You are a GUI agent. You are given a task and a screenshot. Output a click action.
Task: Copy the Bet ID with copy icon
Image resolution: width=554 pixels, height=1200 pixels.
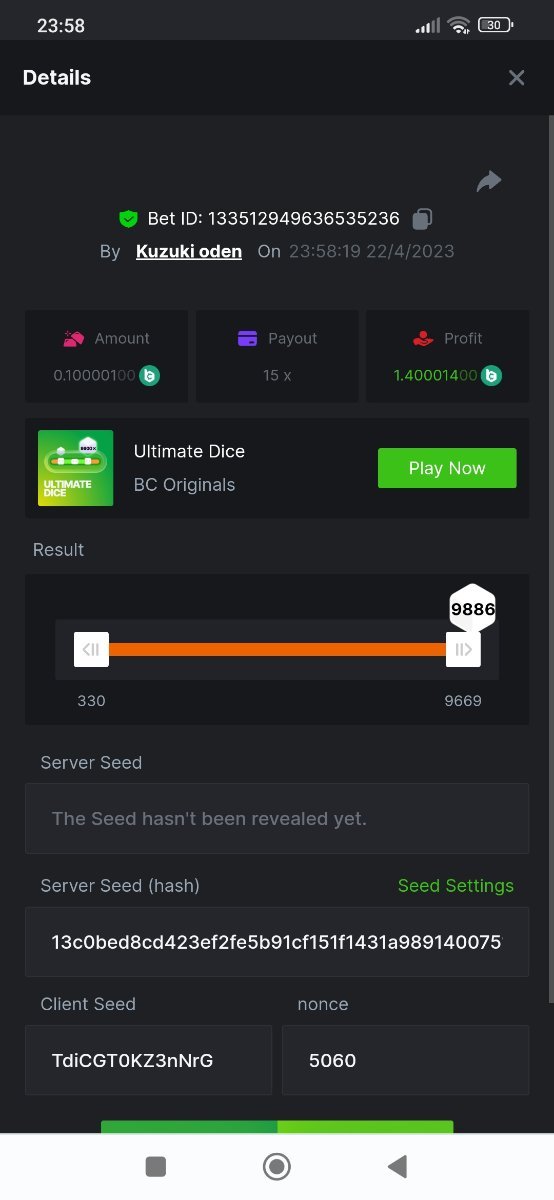click(x=423, y=218)
